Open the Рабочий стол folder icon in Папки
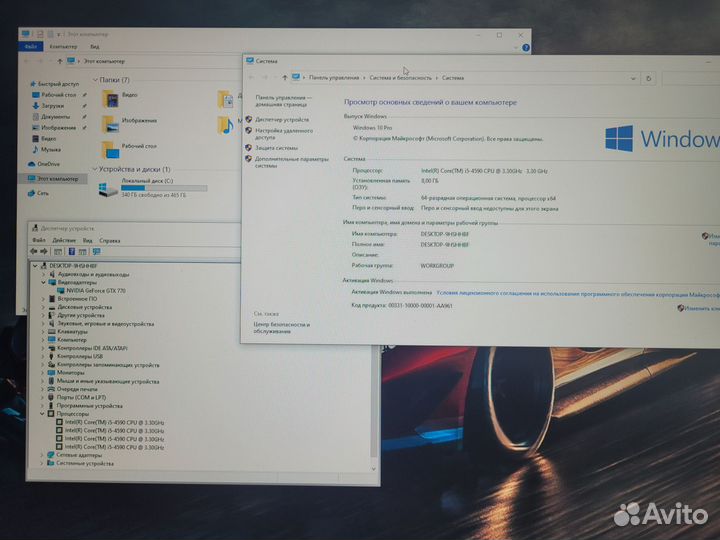 (x=110, y=150)
